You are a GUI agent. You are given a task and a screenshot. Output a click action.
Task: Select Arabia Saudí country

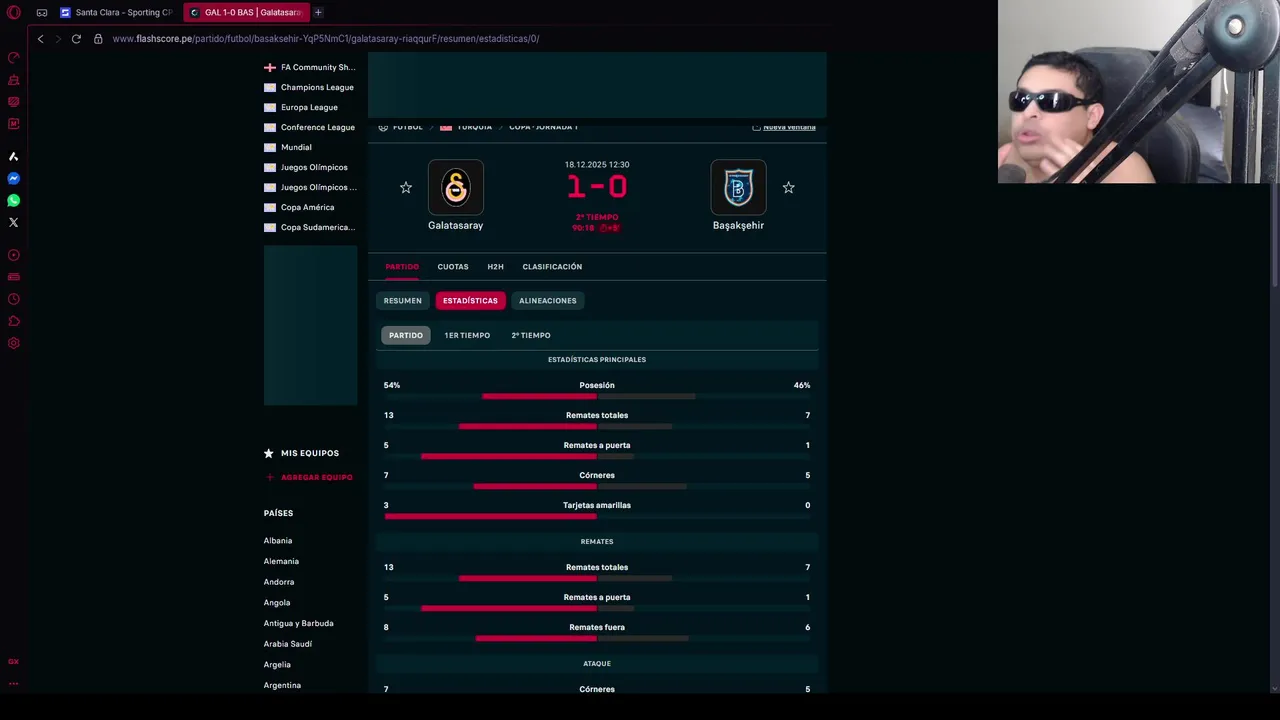pos(288,644)
